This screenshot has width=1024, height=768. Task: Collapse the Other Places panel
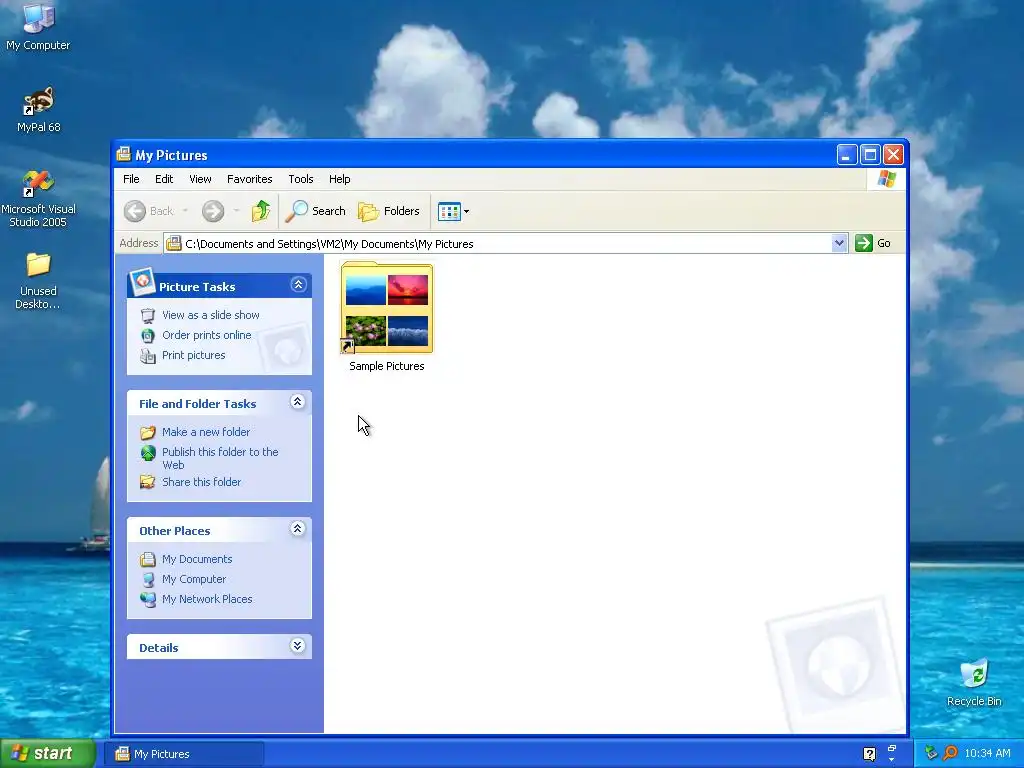[297, 528]
